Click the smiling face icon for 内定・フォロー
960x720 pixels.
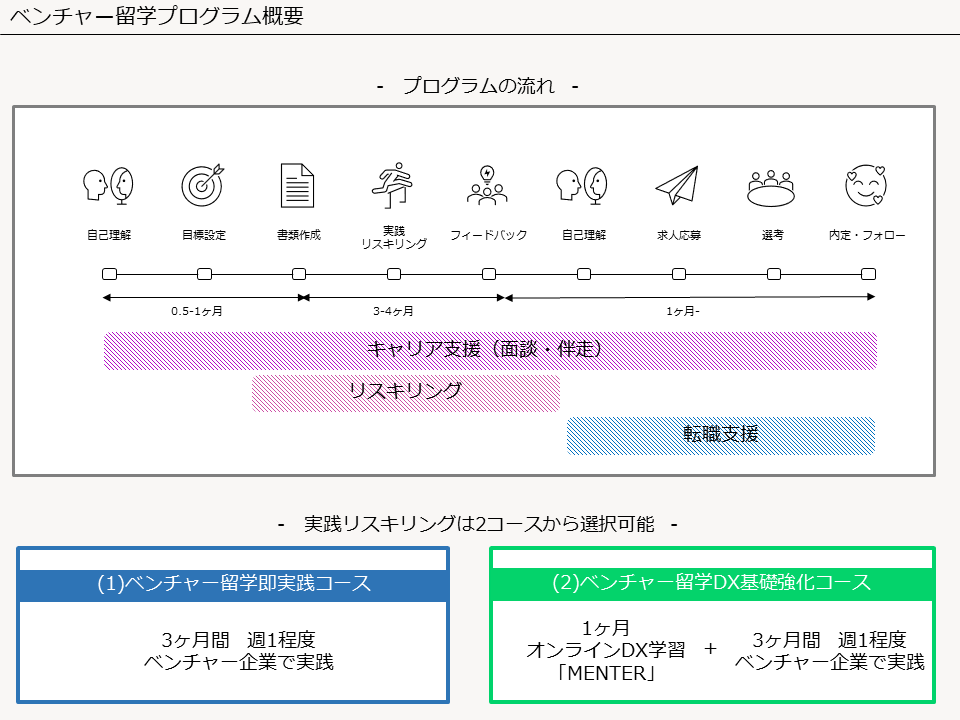[x=866, y=185]
